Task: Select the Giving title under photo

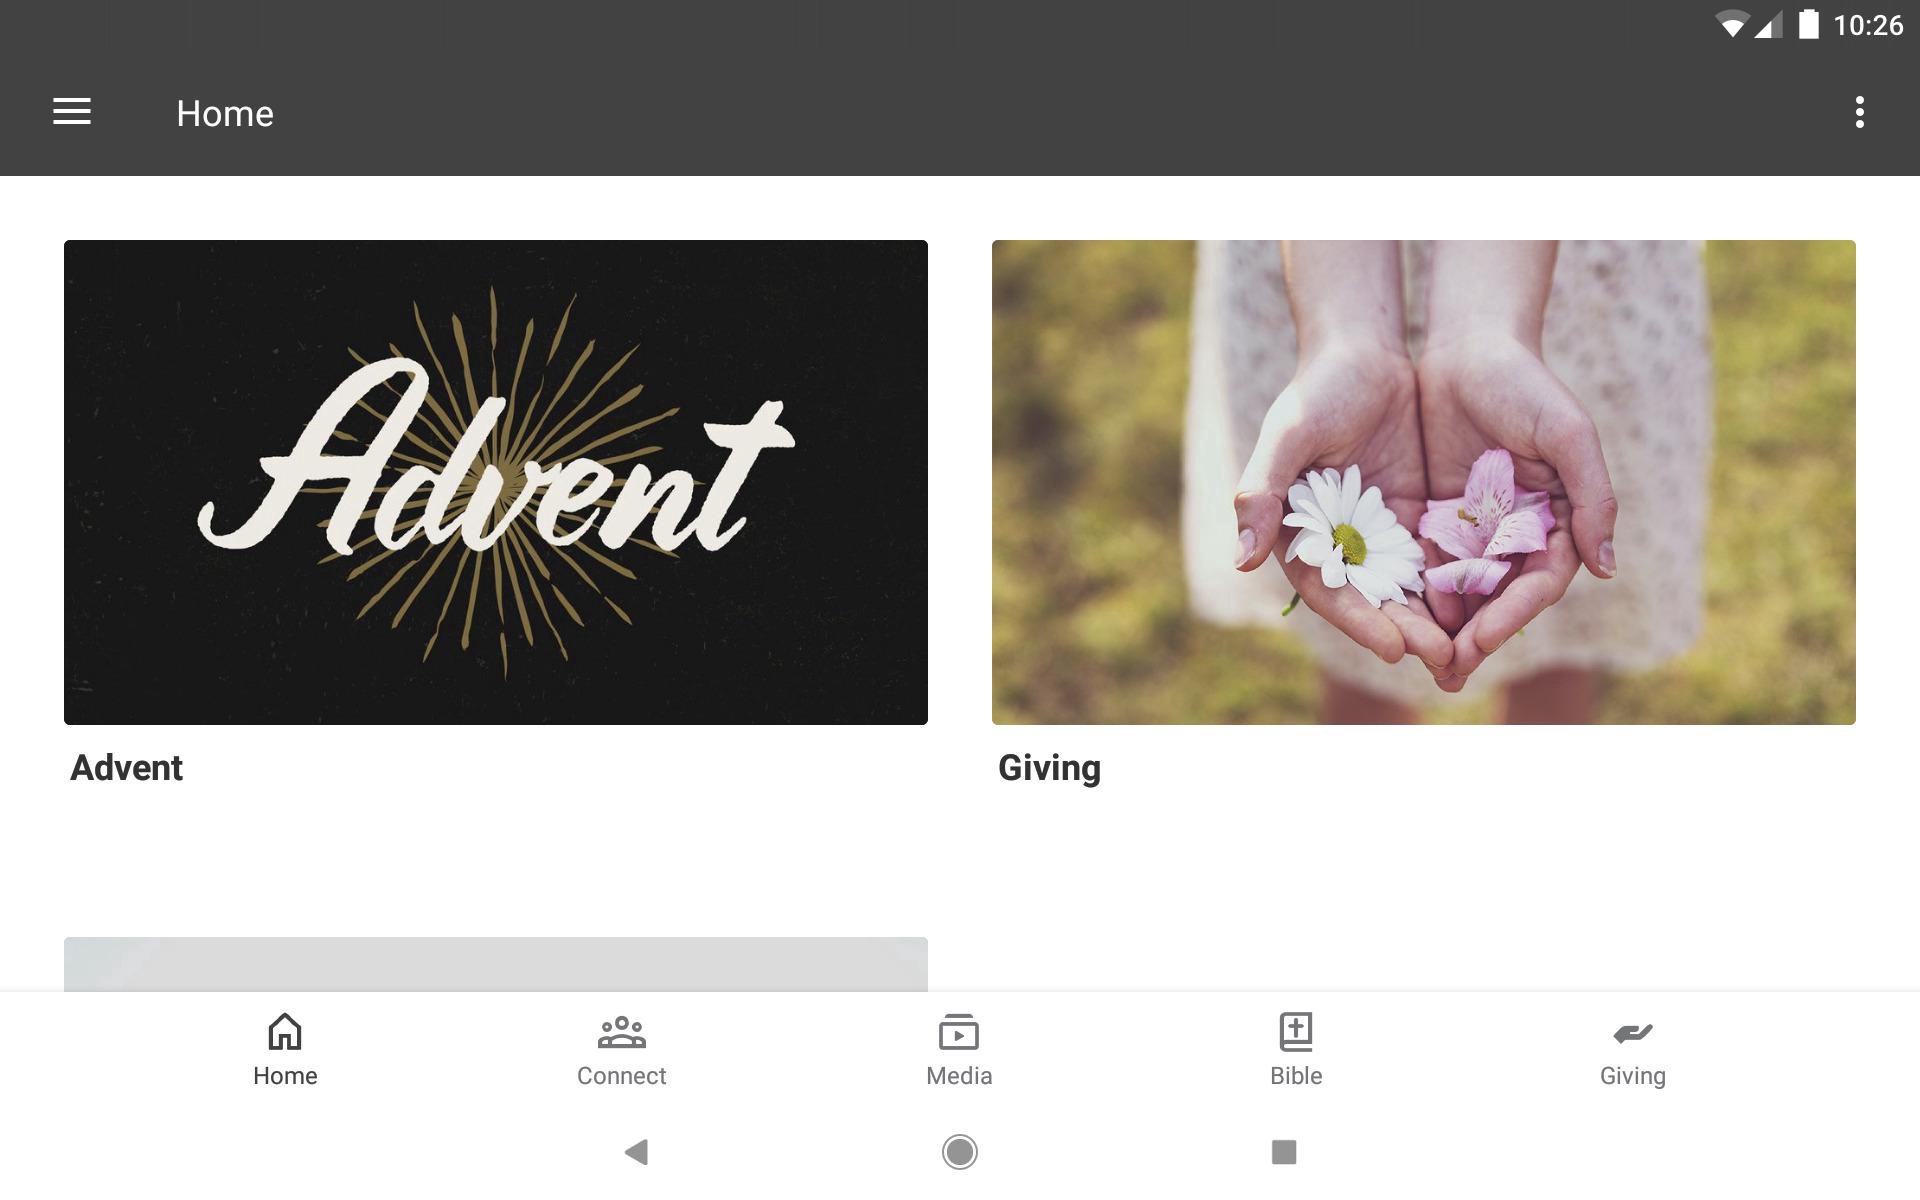Action: [1049, 769]
